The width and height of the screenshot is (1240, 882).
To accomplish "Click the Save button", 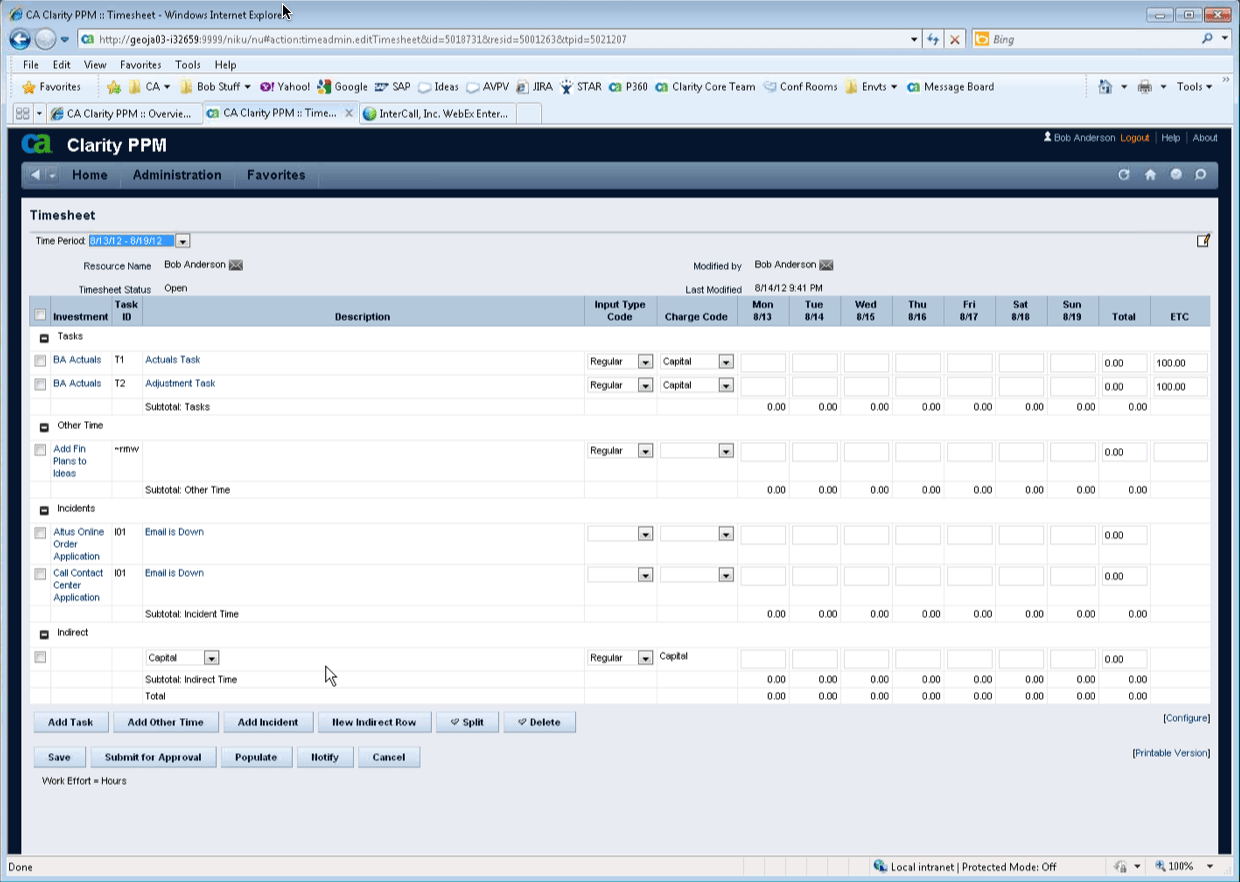I will 59,757.
